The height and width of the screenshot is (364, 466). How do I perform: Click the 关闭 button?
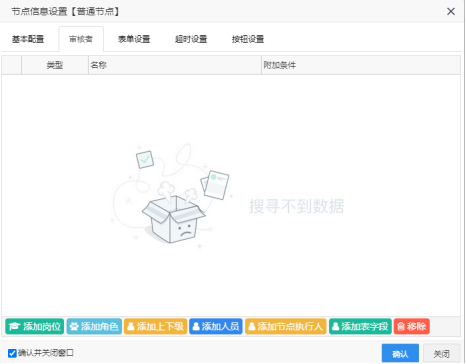click(442, 353)
